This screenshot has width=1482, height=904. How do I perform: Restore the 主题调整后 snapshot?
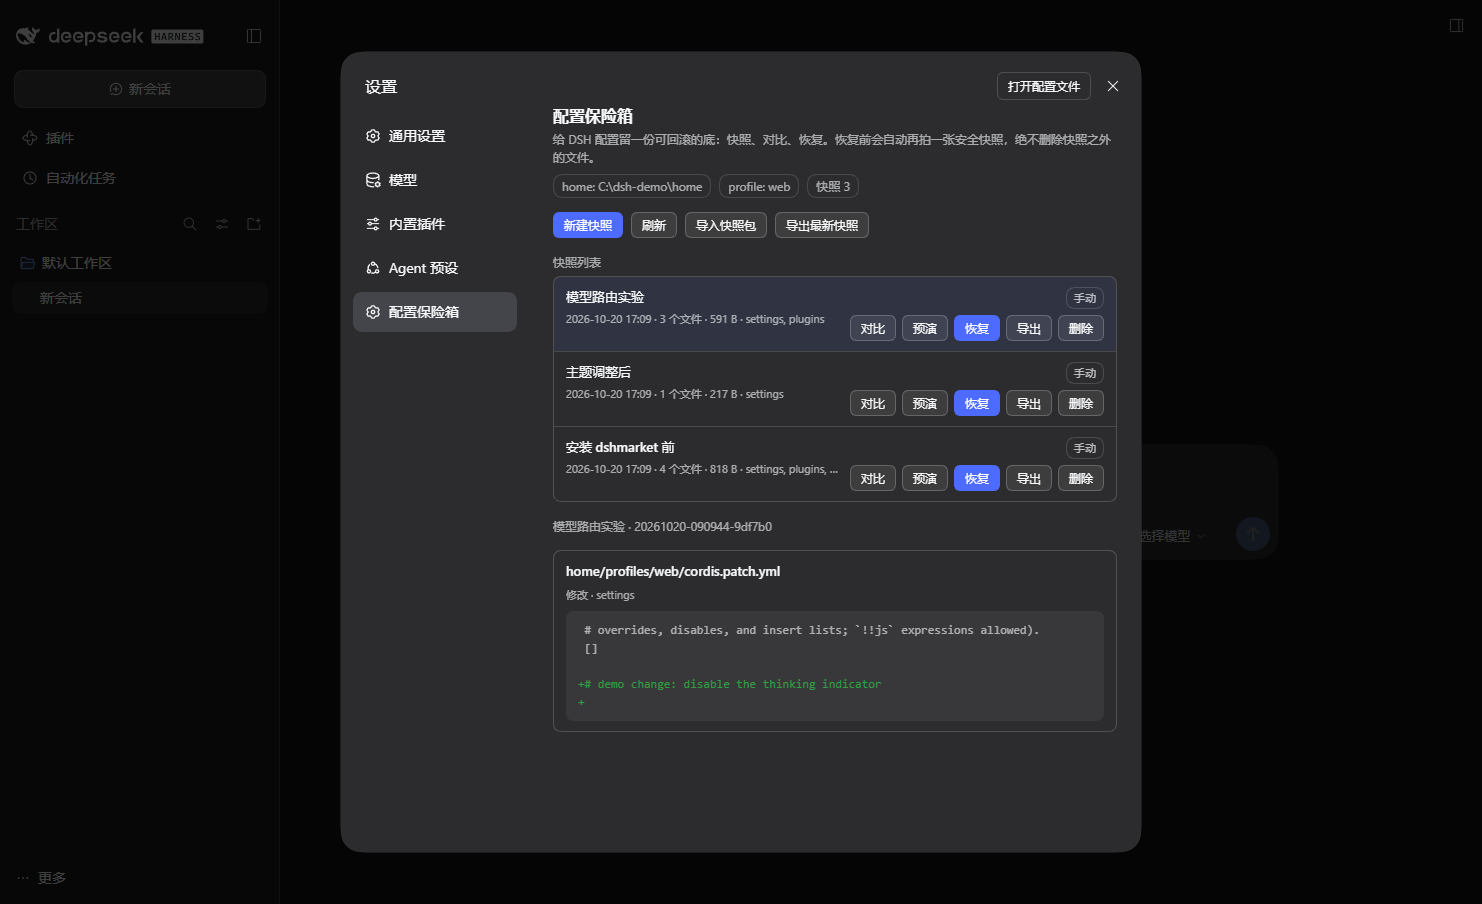click(977, 403)
